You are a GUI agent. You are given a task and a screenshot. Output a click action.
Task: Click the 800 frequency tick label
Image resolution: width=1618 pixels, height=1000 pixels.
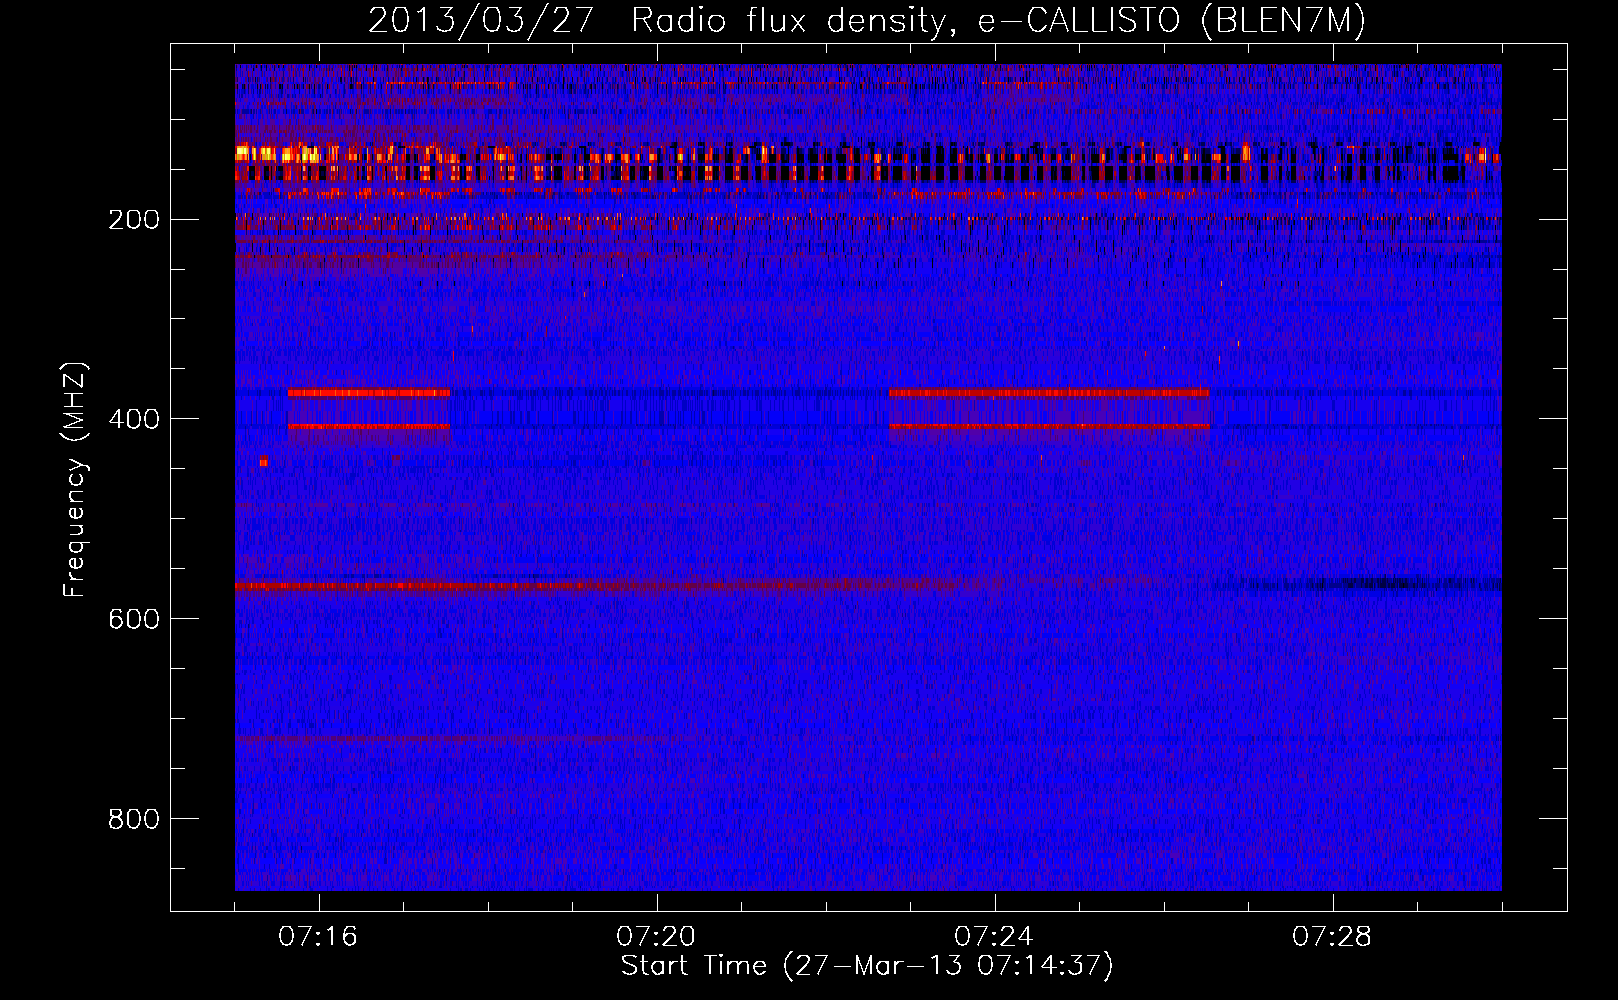point(134,819)
